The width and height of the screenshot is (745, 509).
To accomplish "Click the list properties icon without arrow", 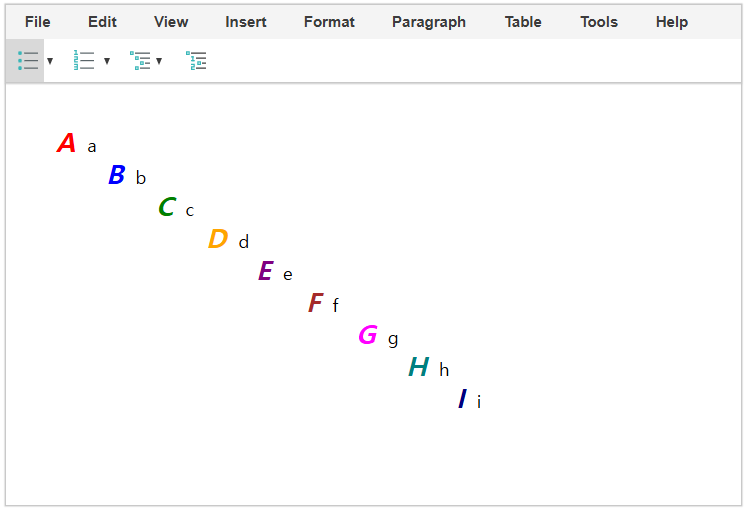I will (x=196, y=61).
